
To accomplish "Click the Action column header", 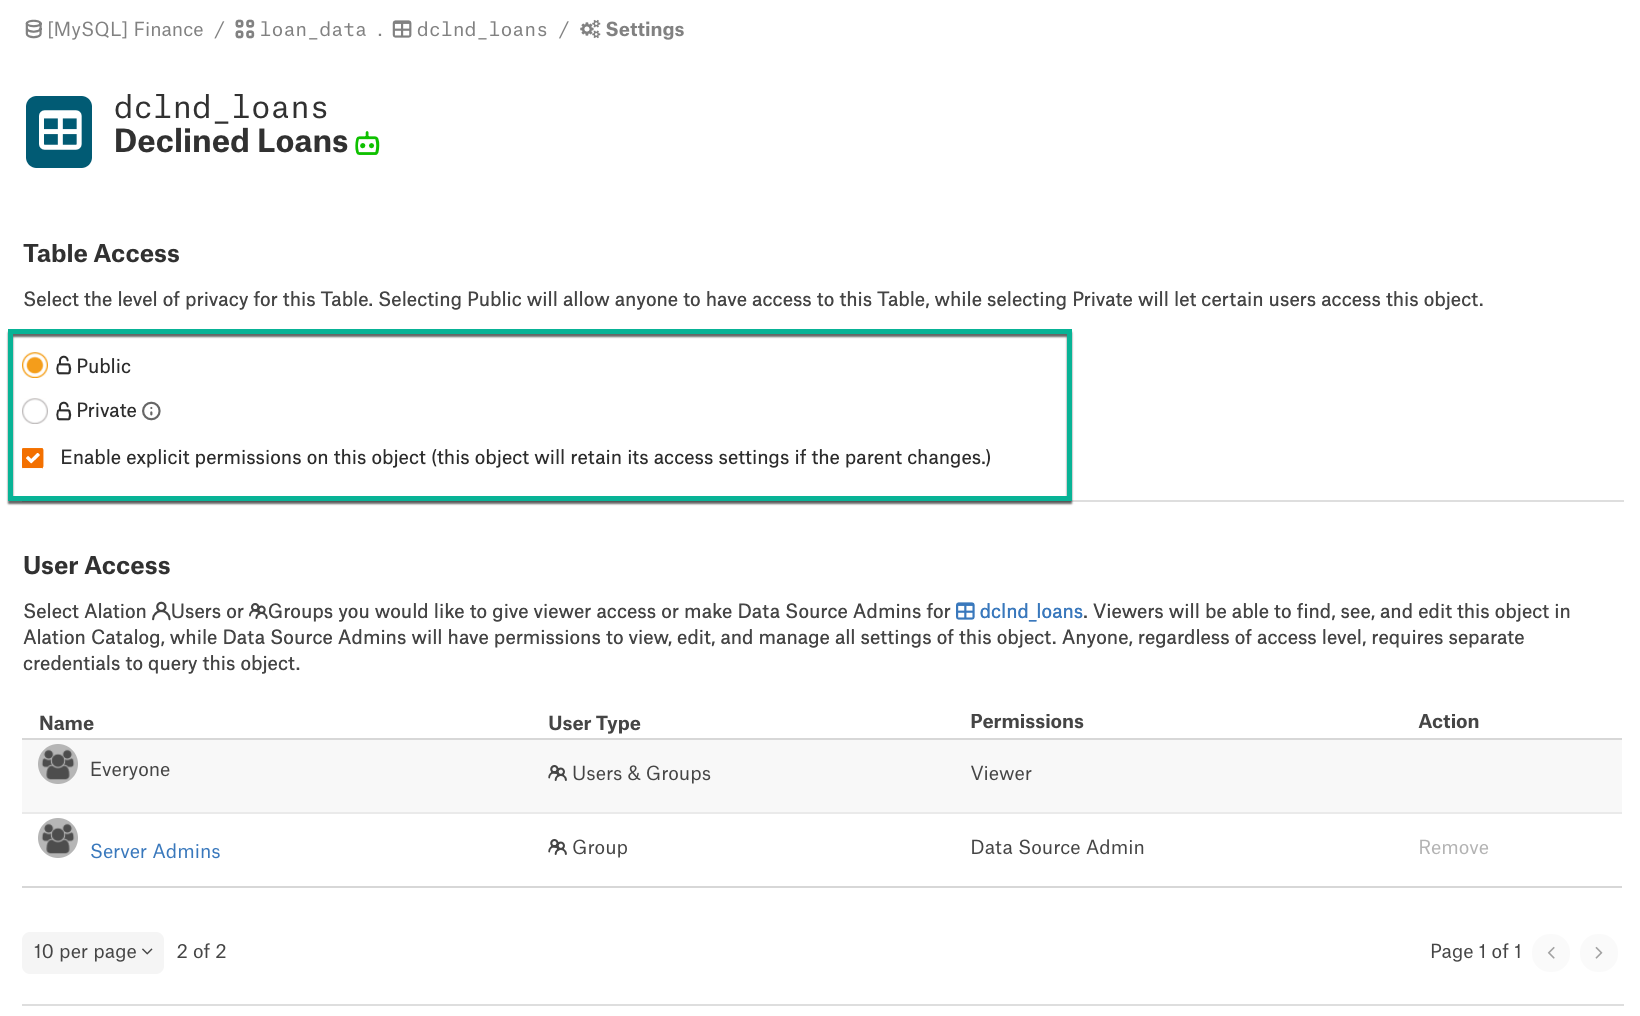I will click(x=1448, y=721).
